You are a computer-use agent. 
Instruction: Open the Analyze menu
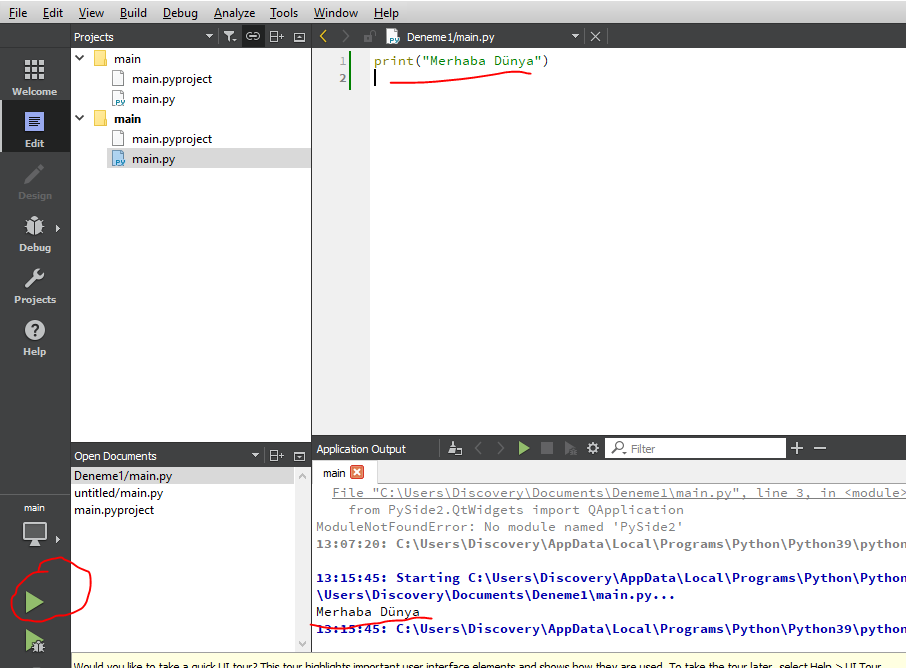tap(234, 13)
